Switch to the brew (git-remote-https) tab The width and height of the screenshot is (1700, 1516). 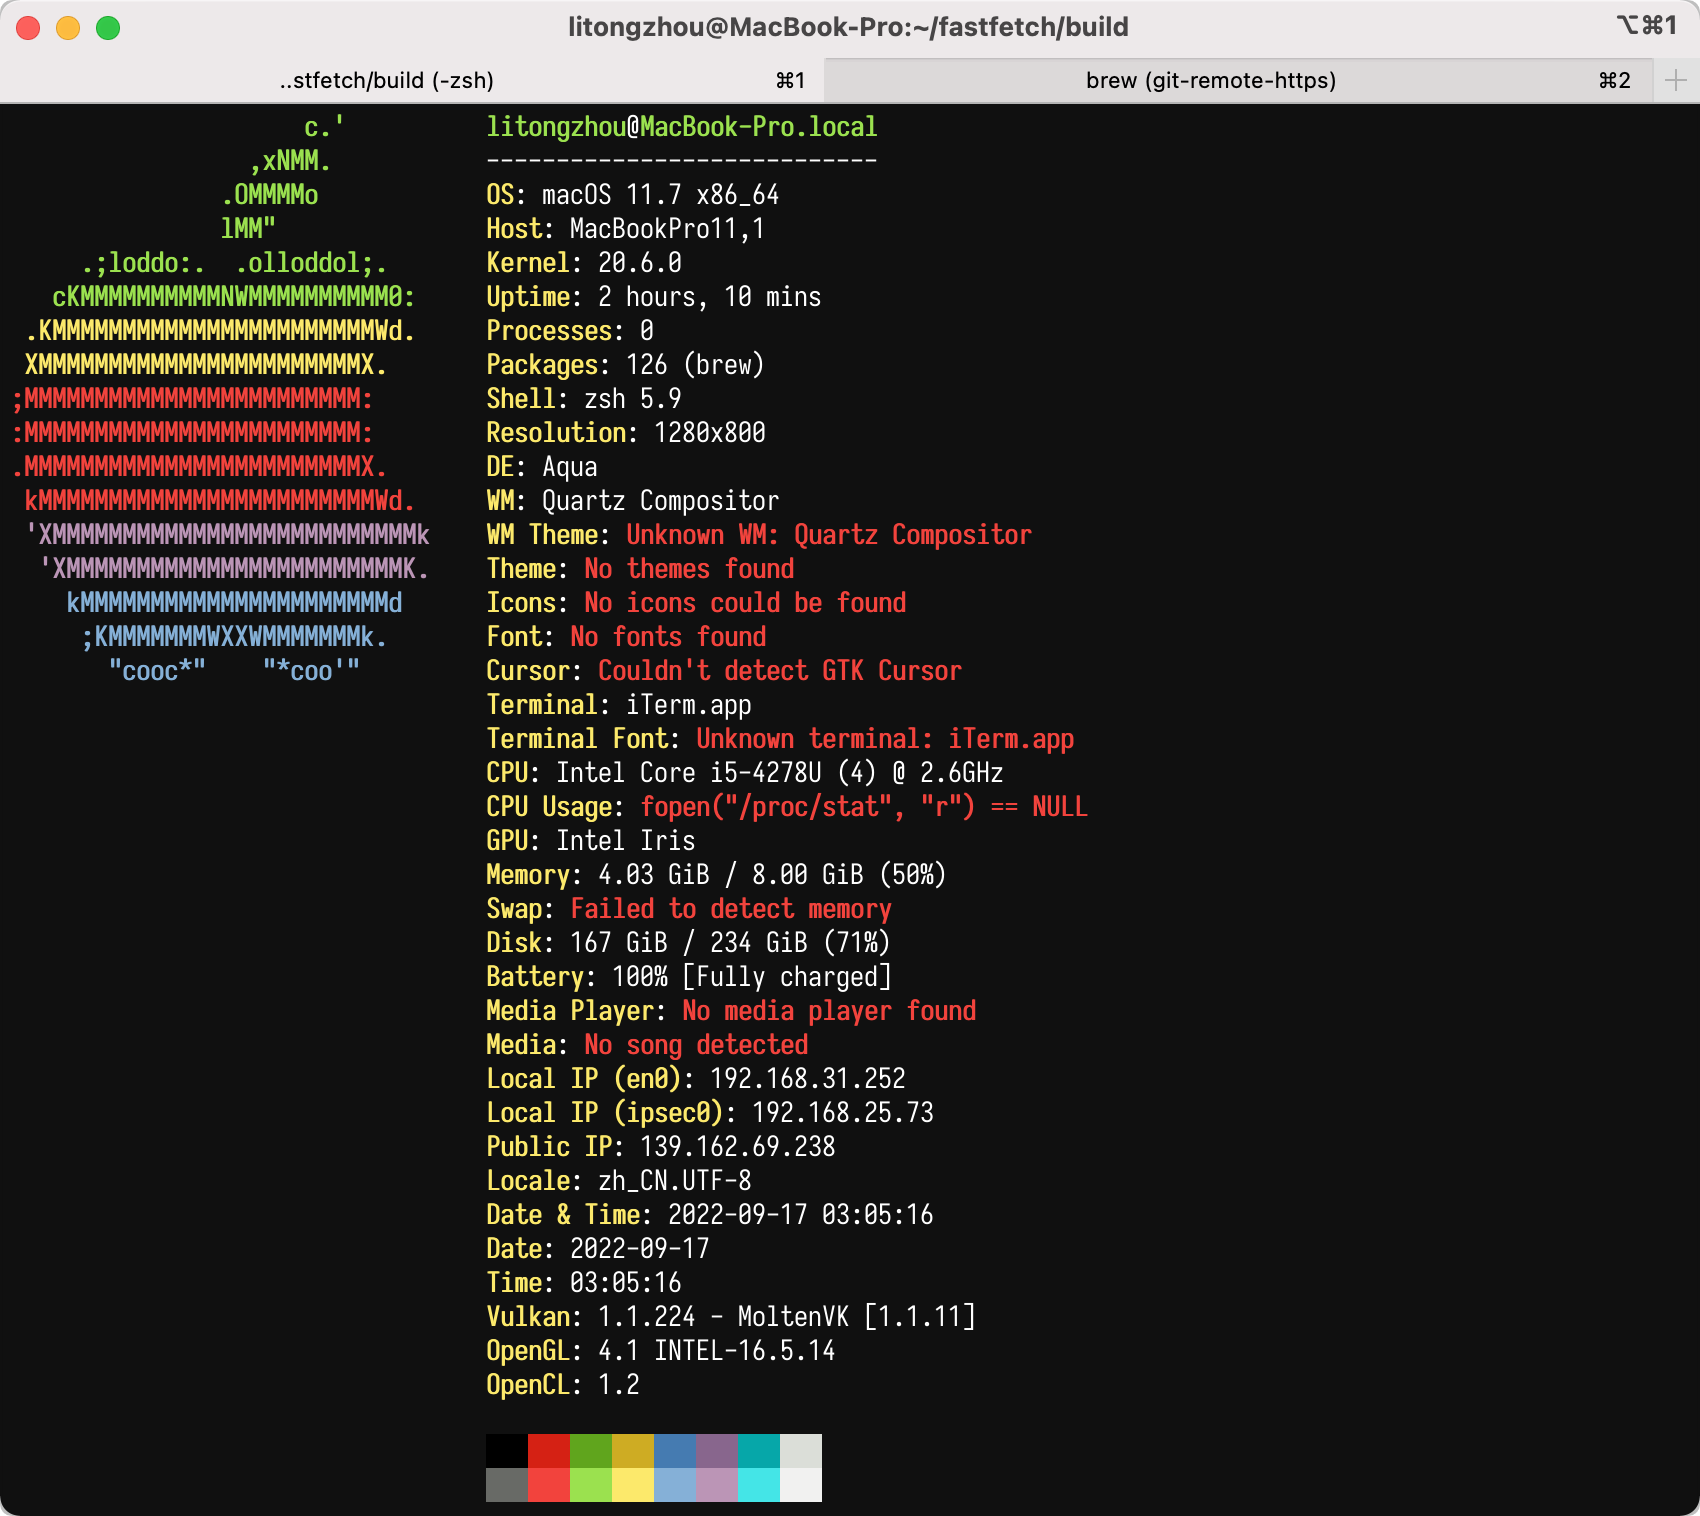1238,80
